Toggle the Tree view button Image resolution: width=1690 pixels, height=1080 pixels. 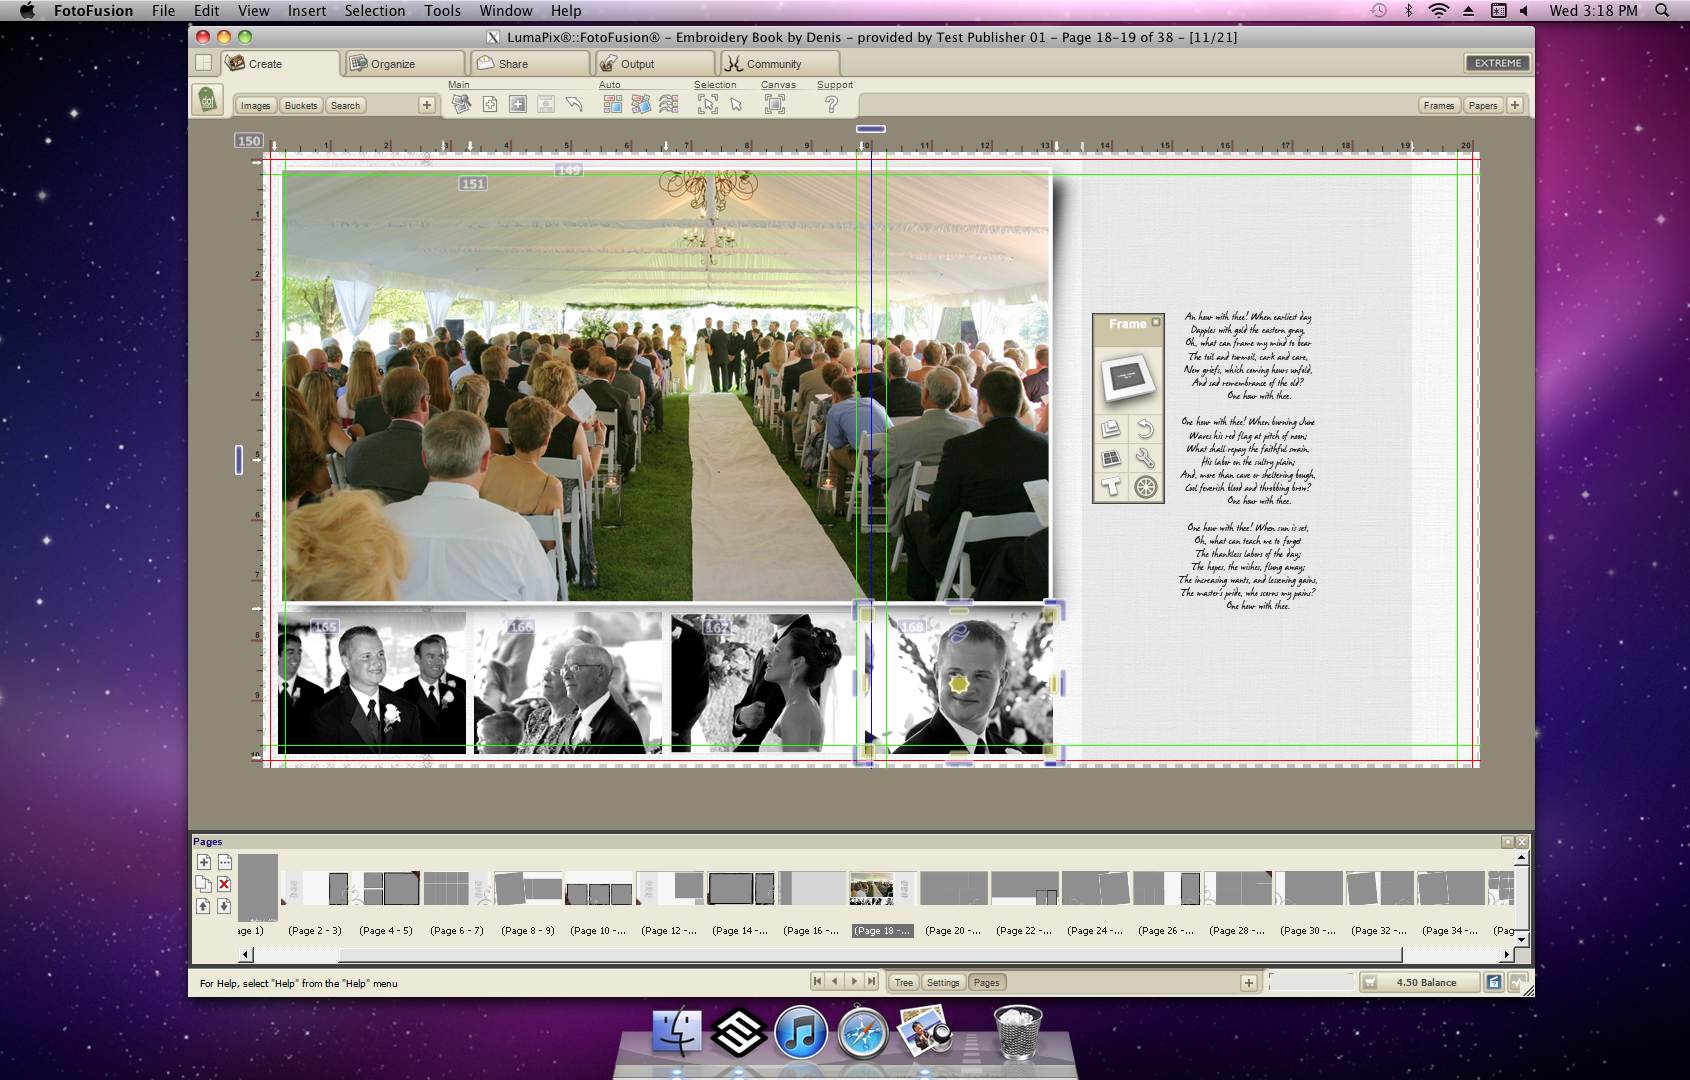tap(903, 982)
